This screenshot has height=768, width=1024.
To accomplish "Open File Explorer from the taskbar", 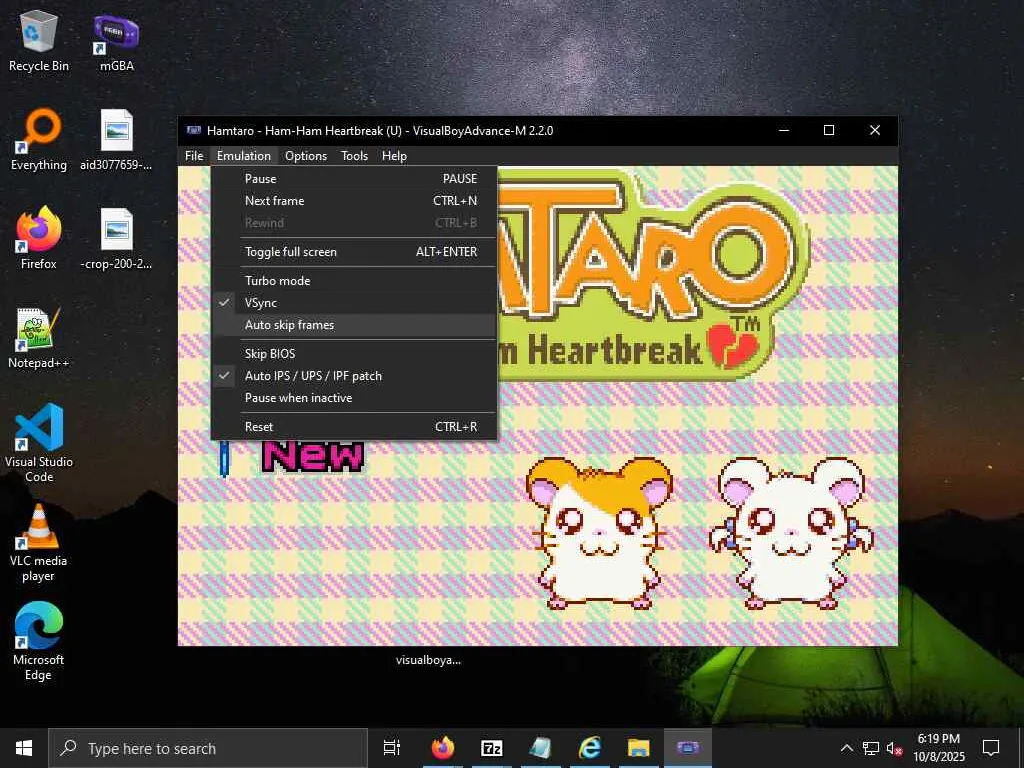I will click(639, 748).
